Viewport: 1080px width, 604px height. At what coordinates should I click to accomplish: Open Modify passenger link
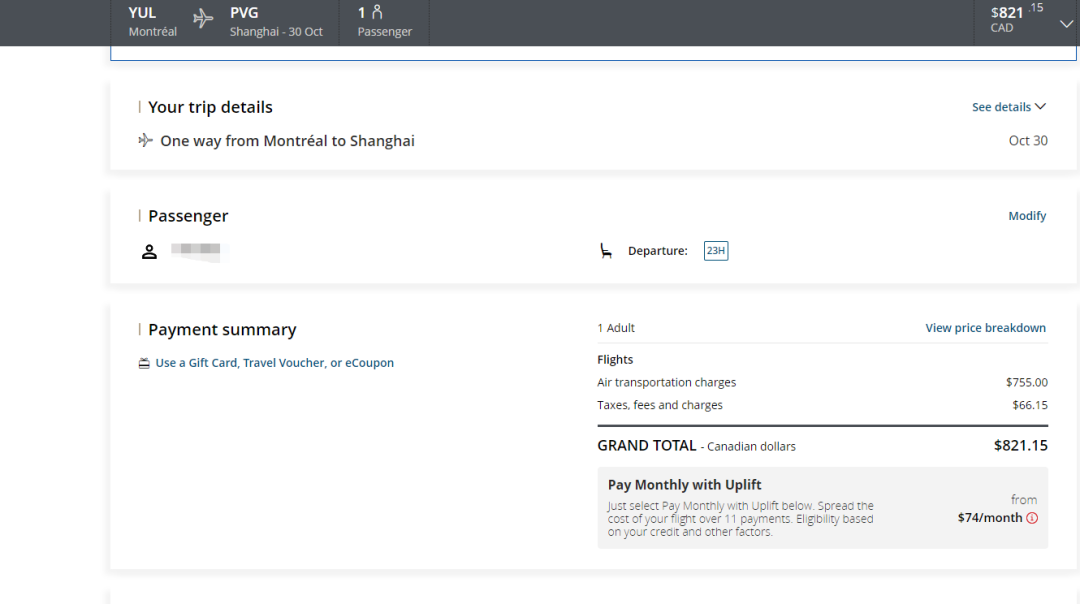[x=1027, y=216]
